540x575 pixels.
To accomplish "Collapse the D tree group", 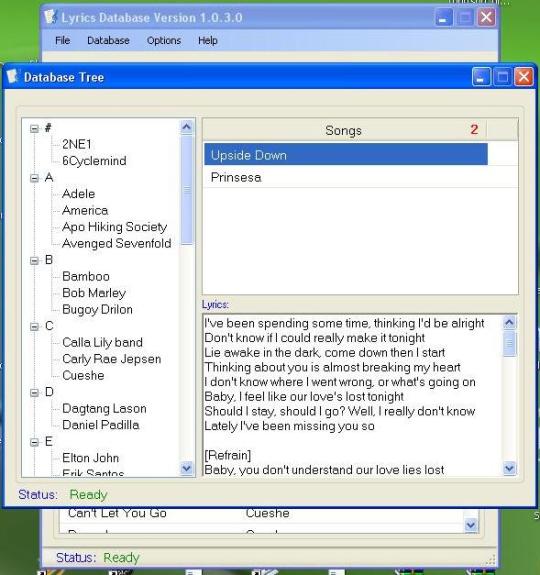I will (34, 393).
